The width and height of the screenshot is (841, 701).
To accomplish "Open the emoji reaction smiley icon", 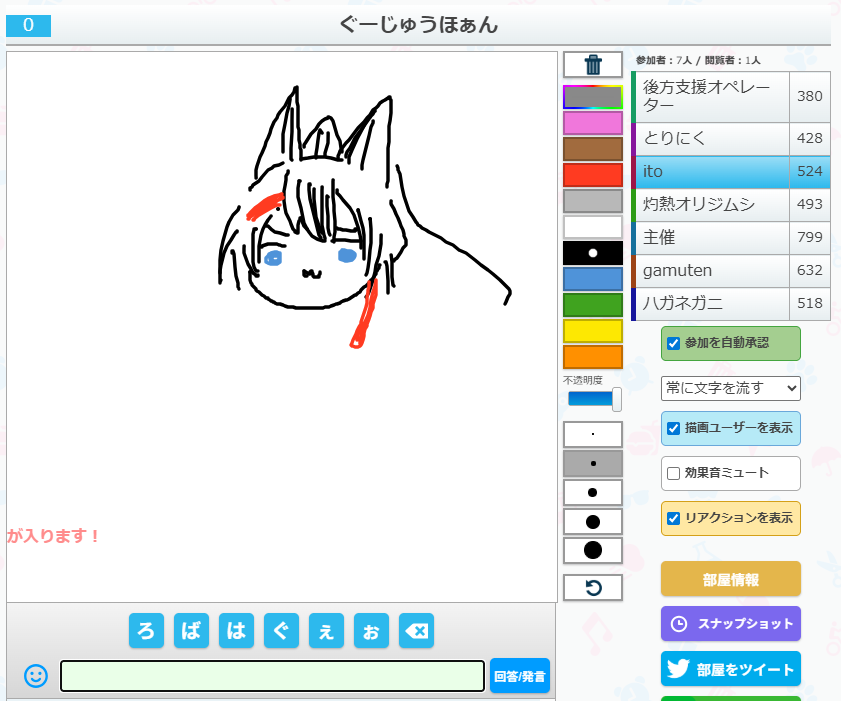I will coord(36,676).
